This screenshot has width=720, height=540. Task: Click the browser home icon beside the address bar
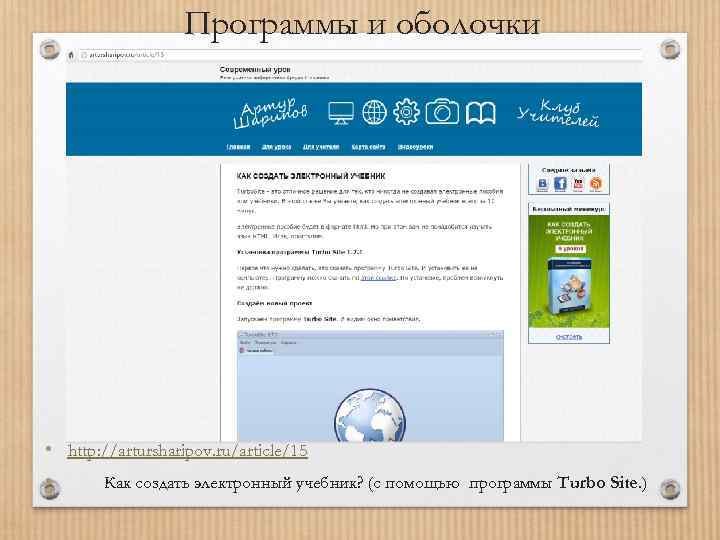(71, 55)
